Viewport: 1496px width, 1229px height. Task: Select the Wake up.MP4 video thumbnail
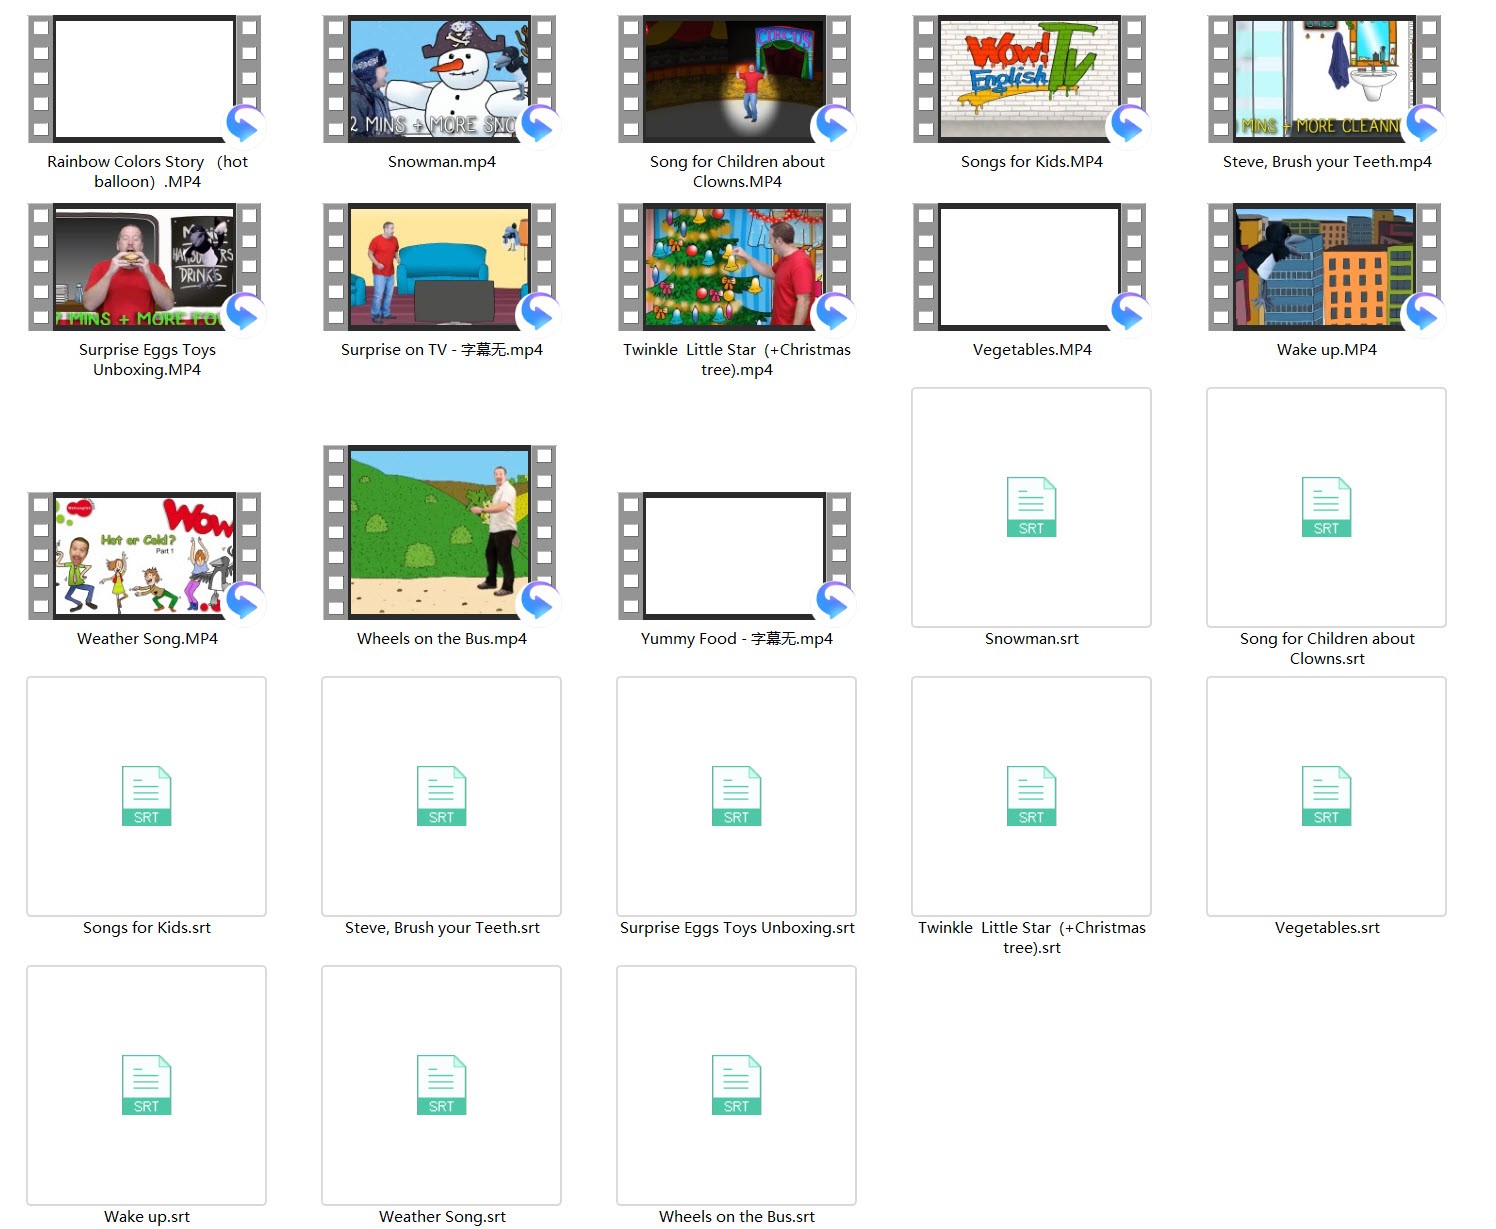pyautogui.click(x=1325, y=267)
